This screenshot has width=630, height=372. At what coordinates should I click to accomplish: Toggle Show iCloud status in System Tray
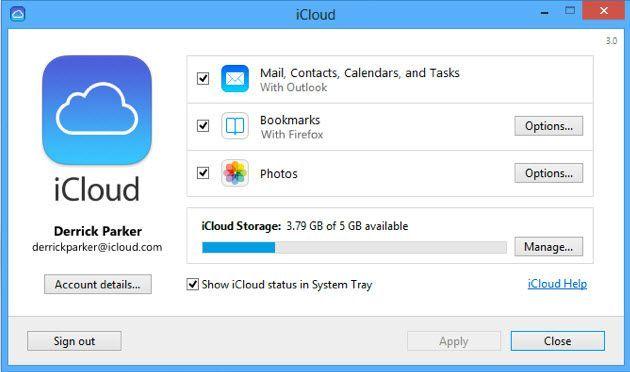tap(192, 284)
